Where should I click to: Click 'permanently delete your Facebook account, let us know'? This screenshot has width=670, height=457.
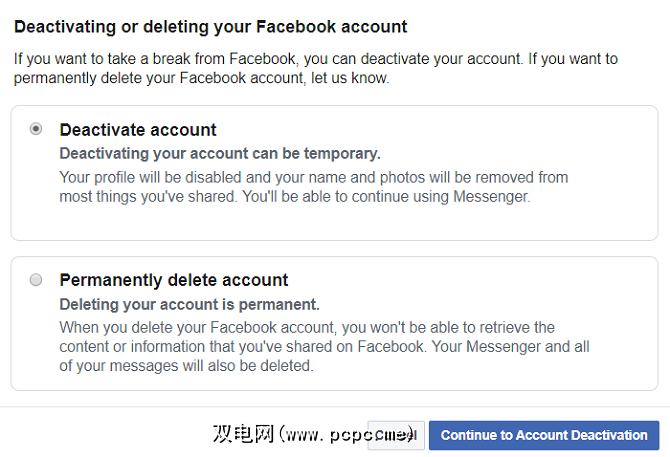(201, 78)
